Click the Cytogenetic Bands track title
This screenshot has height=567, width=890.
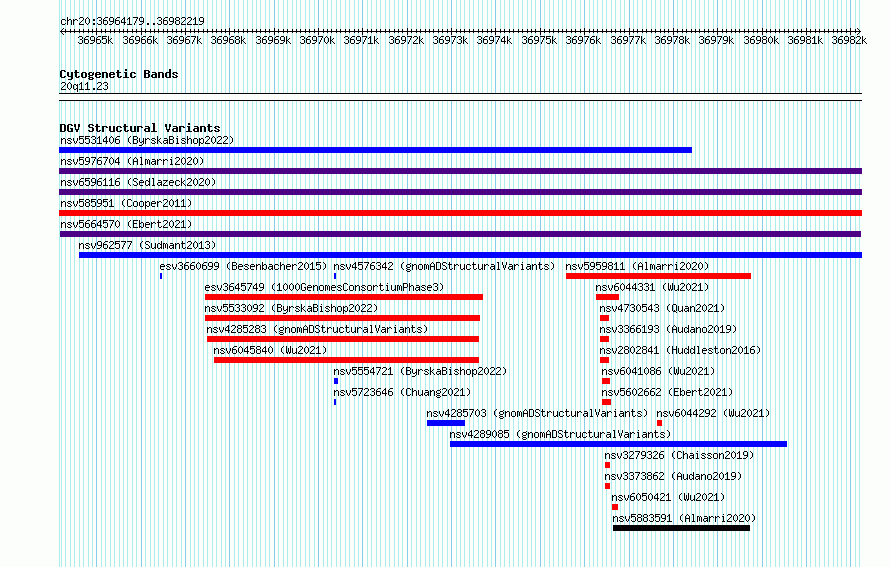click(119, 74)
